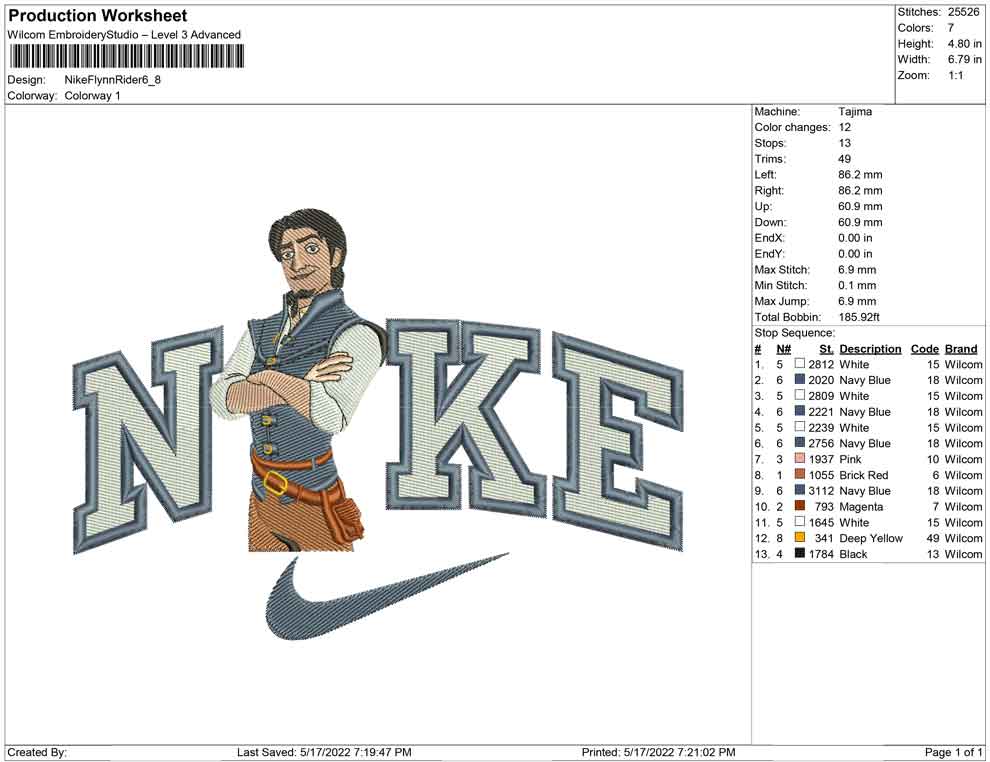Pick the navy blue swatch beside 2756
Viewport: 990px width, 762px height.
[800, 443]
